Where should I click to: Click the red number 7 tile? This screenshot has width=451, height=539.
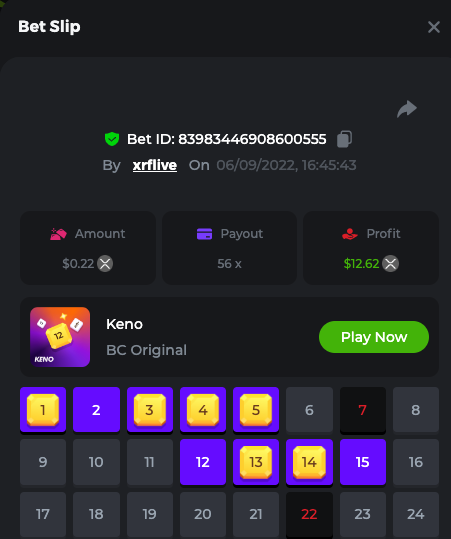tap(363, 410)
